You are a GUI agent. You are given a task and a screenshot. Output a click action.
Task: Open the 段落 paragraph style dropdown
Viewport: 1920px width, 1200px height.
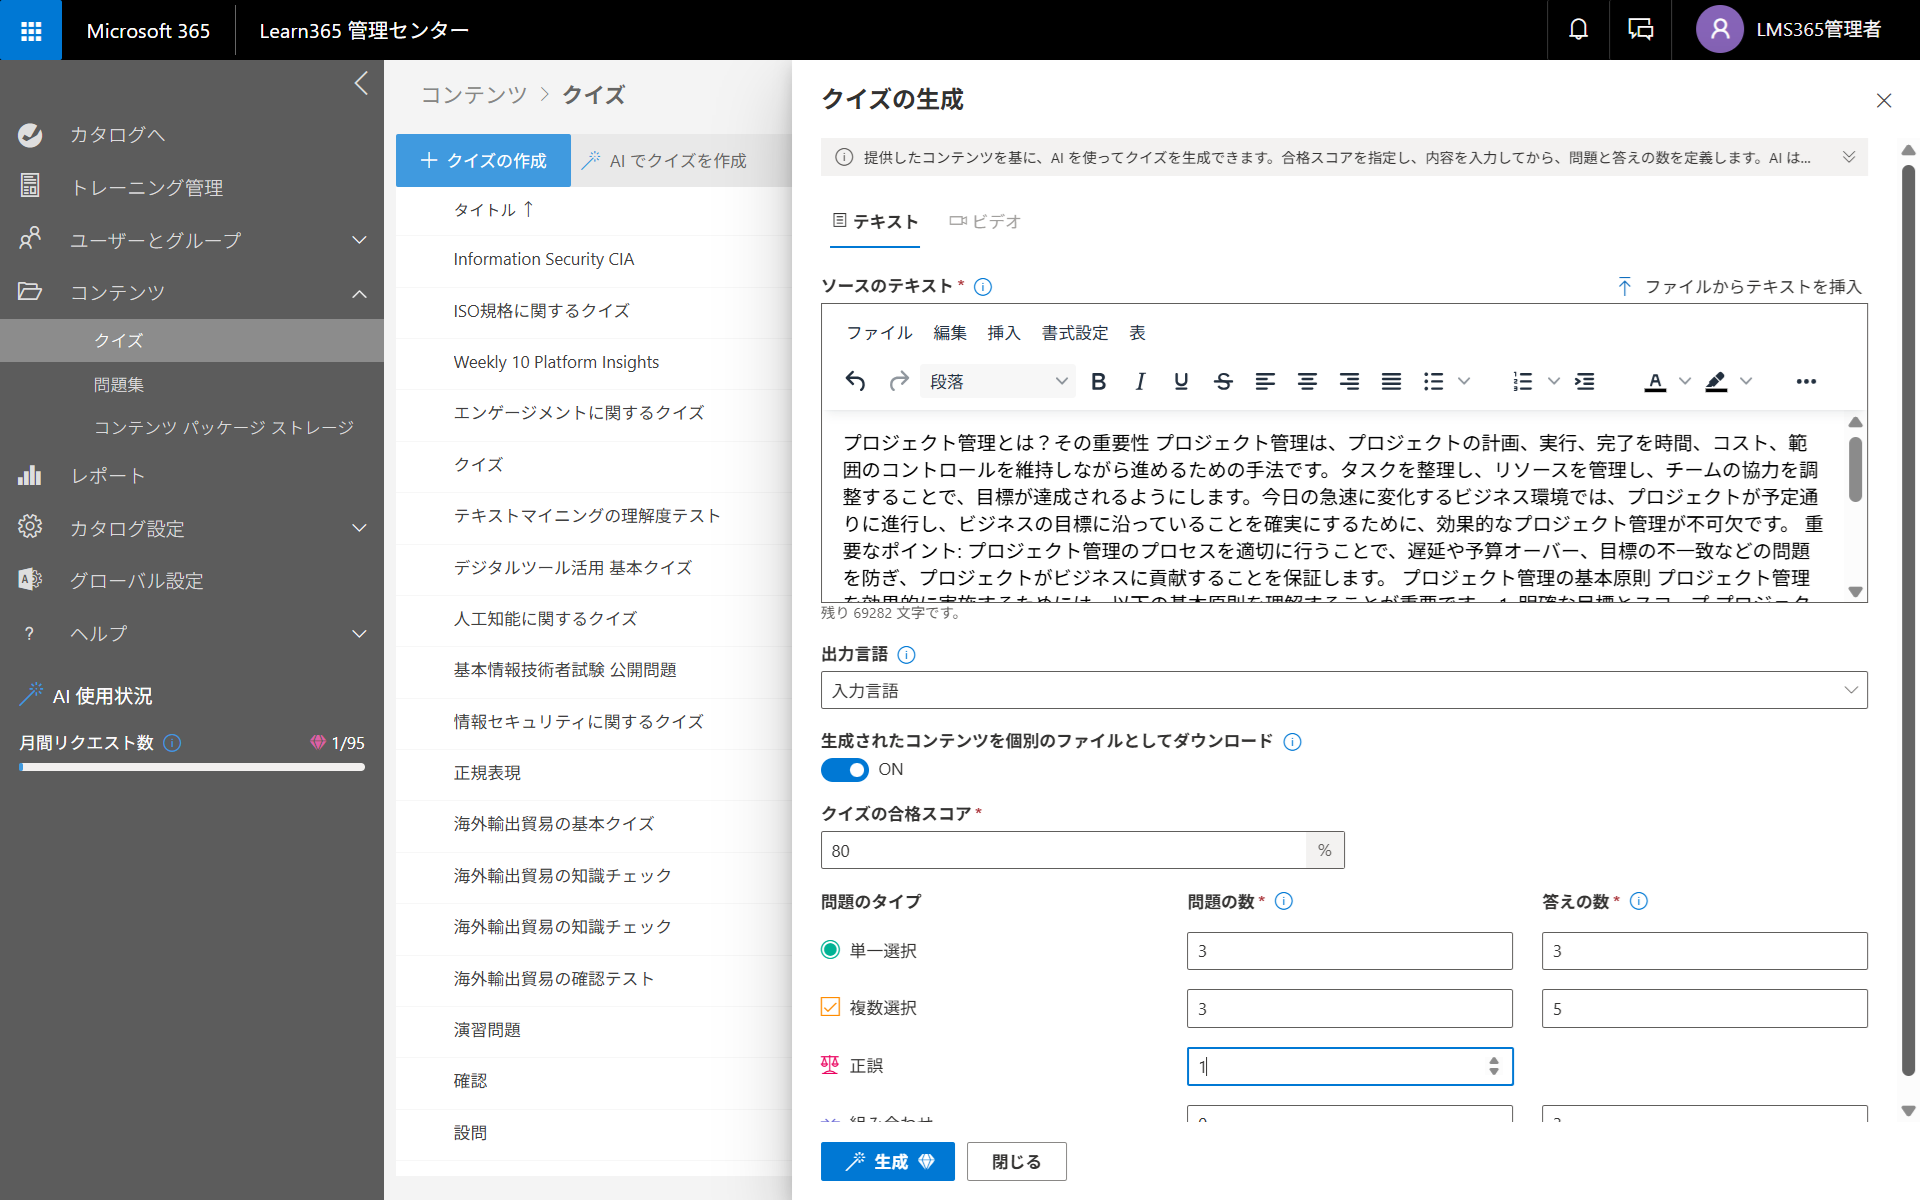tap(998, 381)
